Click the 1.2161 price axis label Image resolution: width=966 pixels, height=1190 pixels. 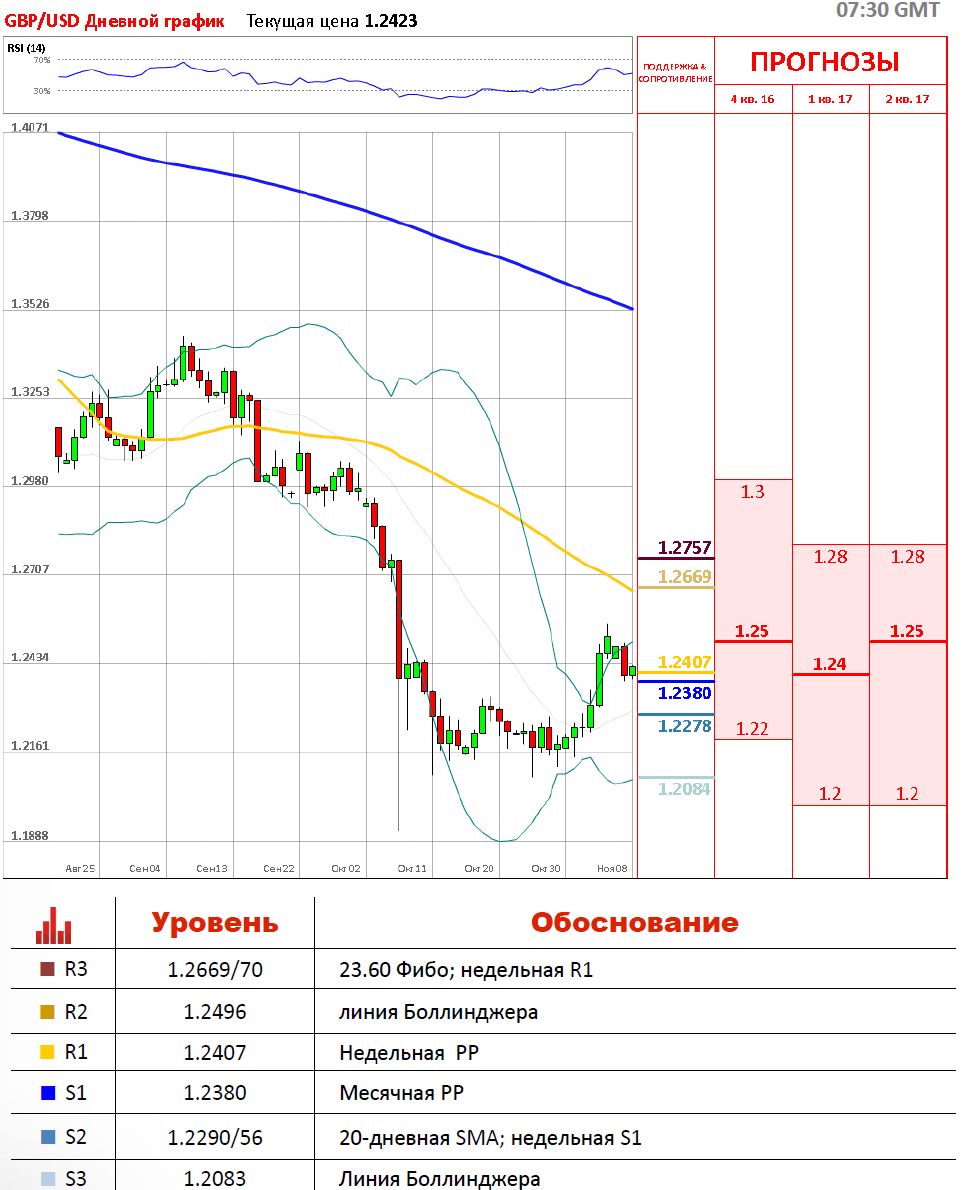tap(30, 746)
